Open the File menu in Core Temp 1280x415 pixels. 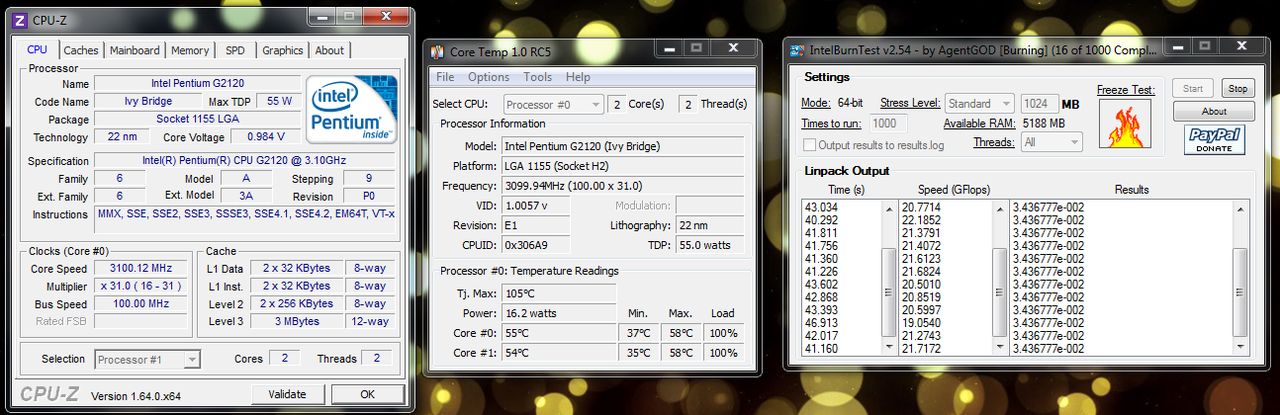445,77
